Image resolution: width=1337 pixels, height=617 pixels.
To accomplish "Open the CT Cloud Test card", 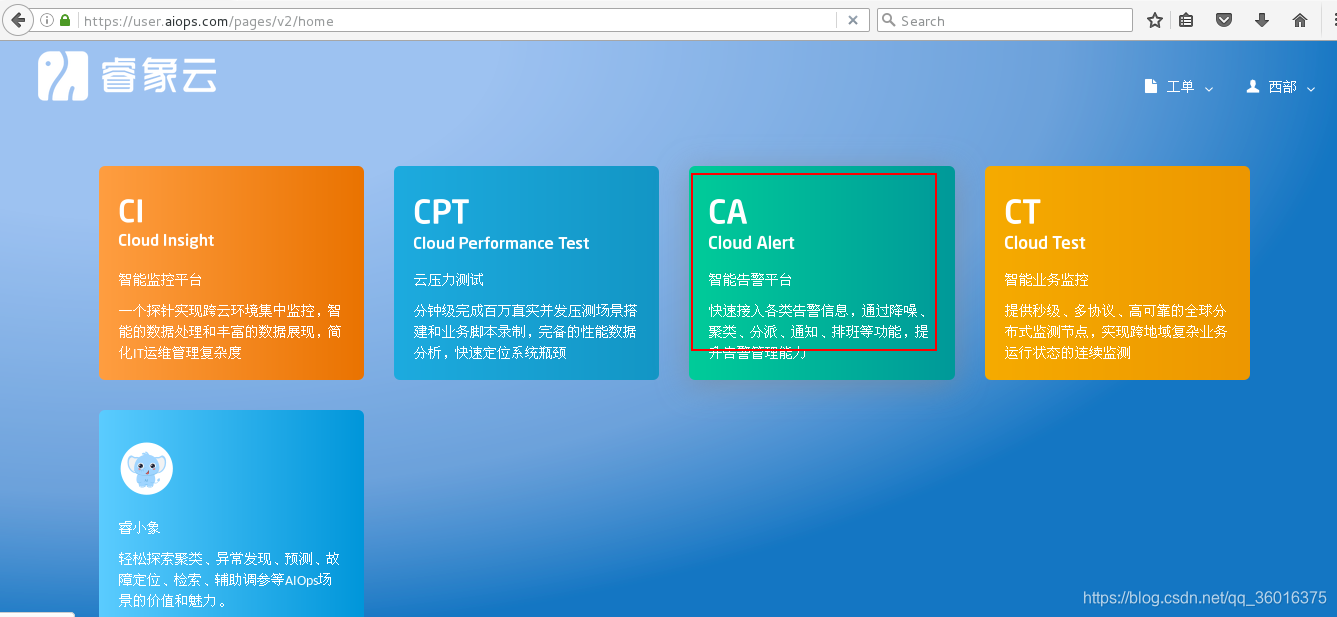I will (x=1117, y=273).
